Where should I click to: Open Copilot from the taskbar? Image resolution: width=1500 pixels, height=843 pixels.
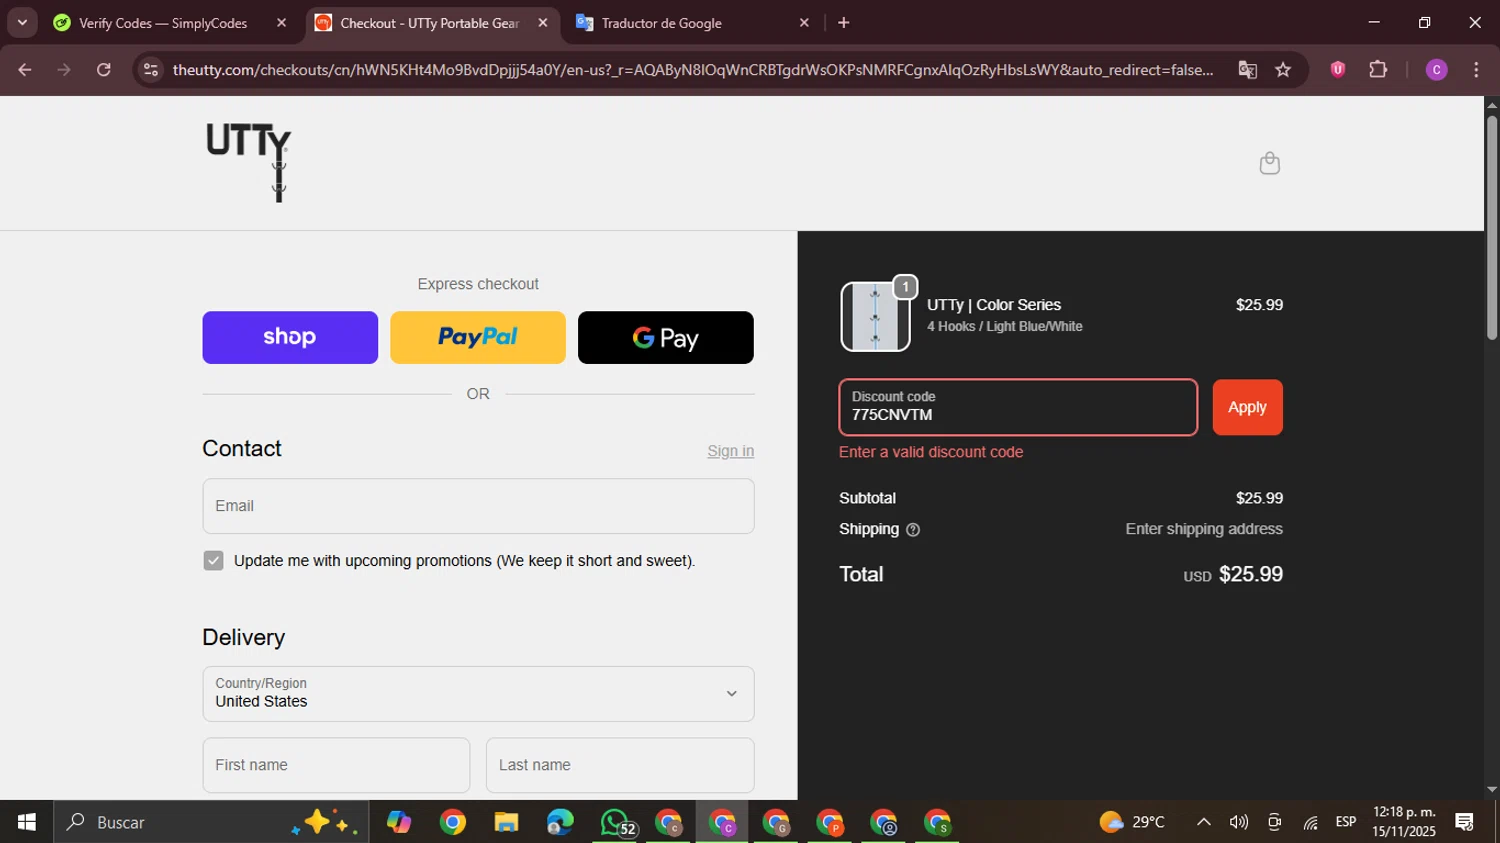coord(399,822)
